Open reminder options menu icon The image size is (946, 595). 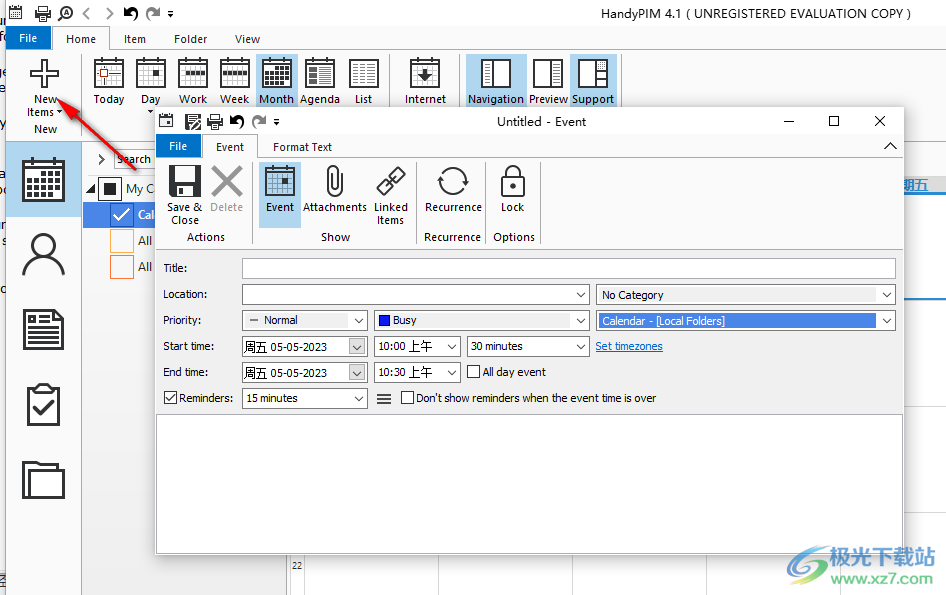[x=384, y=398]
